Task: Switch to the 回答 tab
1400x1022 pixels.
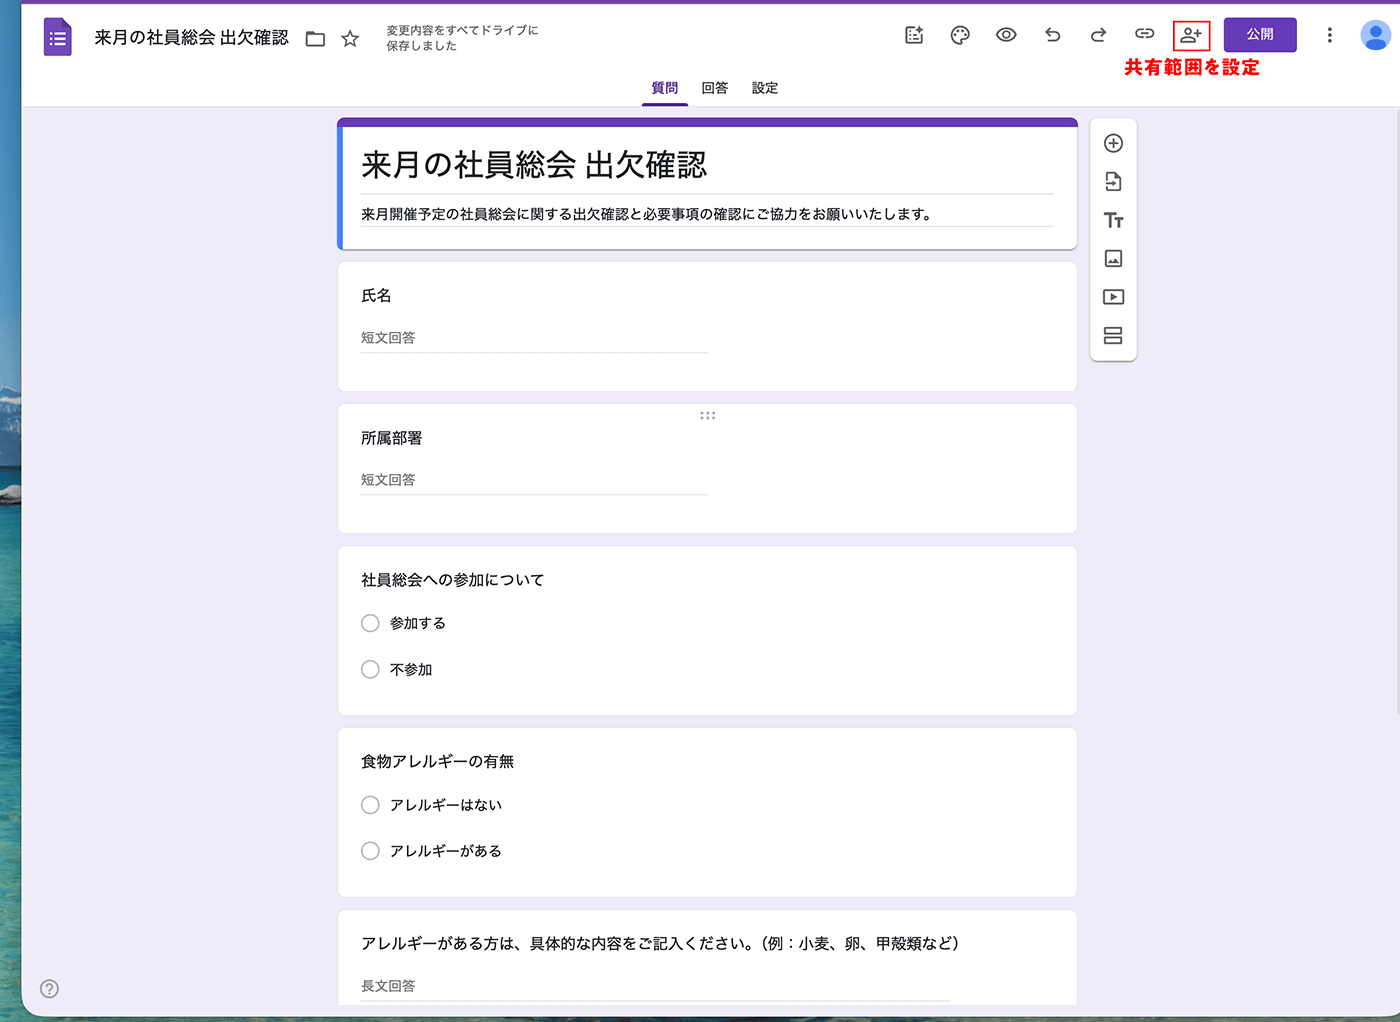Action: 714,88
